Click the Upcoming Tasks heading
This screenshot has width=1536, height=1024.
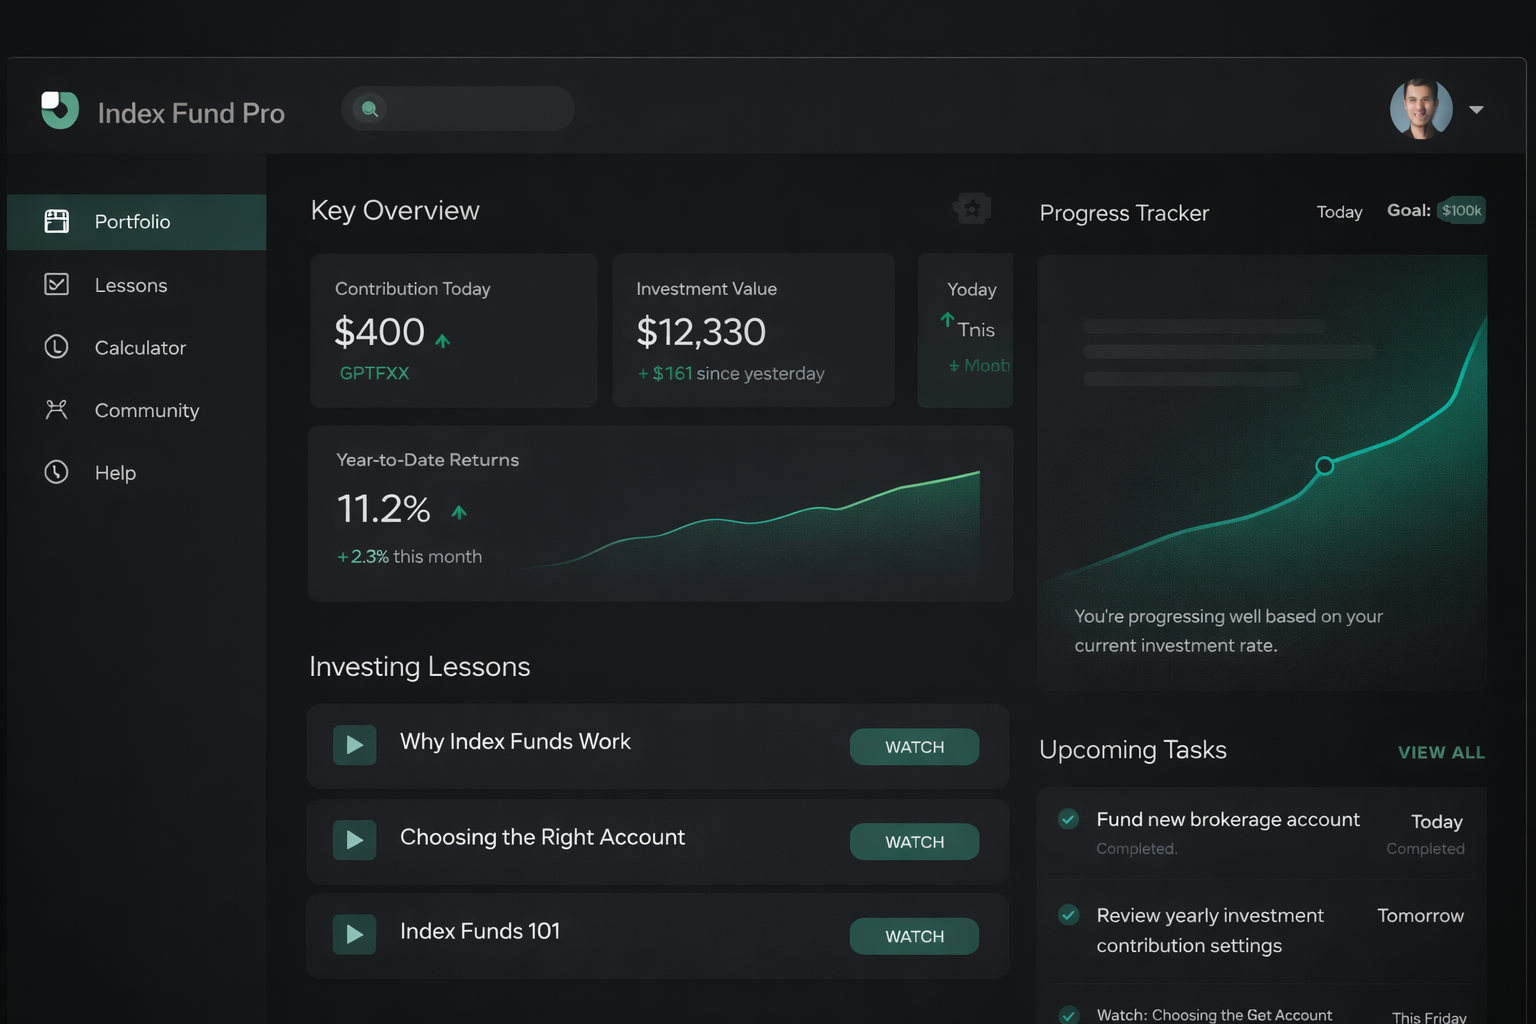pyautogui.click(x=1133, y=750)
